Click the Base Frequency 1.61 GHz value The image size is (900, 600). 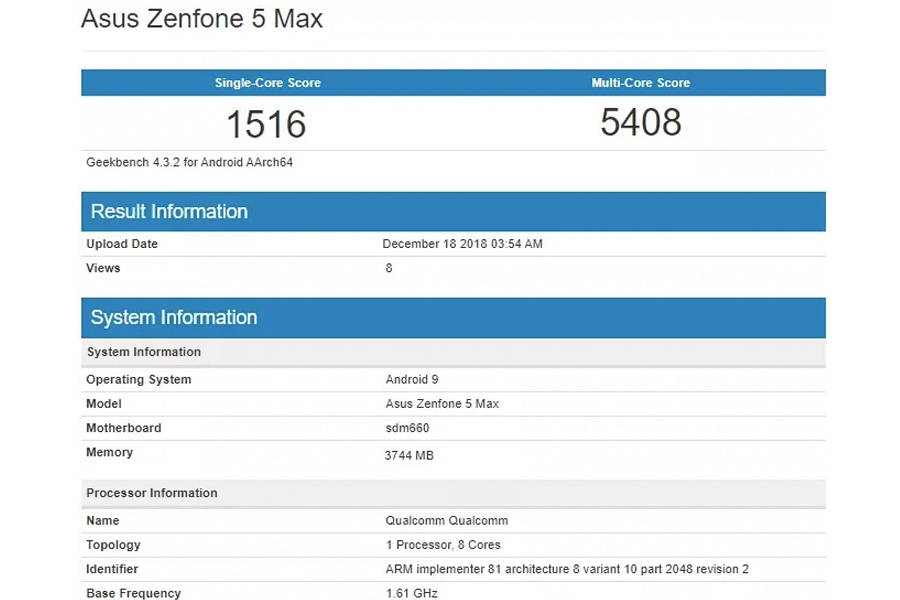coord(409,592)
